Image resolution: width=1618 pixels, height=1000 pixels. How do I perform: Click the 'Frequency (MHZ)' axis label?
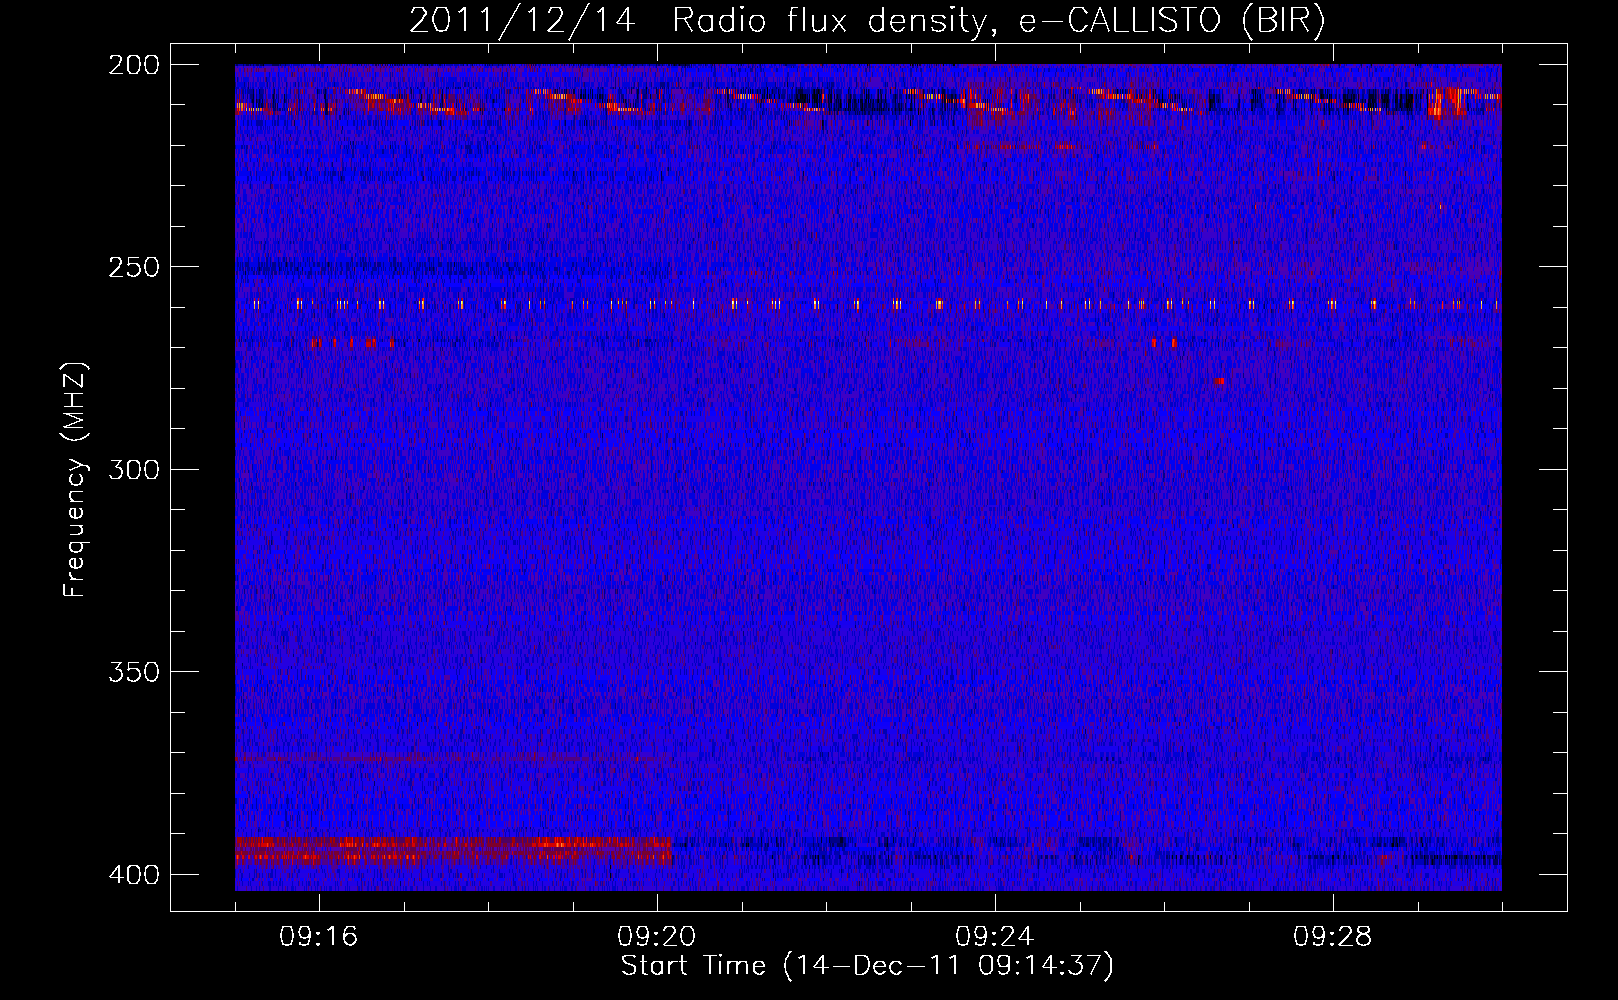tap(75, 480)
